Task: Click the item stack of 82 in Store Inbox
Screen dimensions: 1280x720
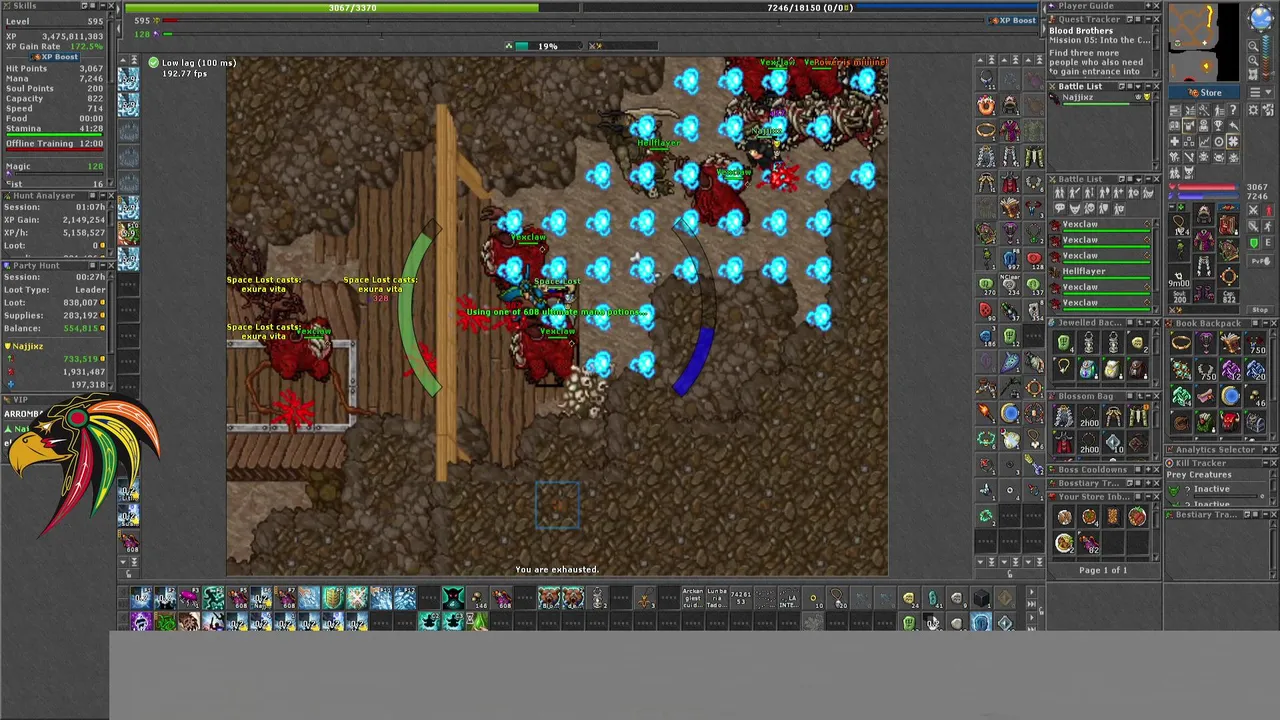Action: click(x=1089, y=543)
